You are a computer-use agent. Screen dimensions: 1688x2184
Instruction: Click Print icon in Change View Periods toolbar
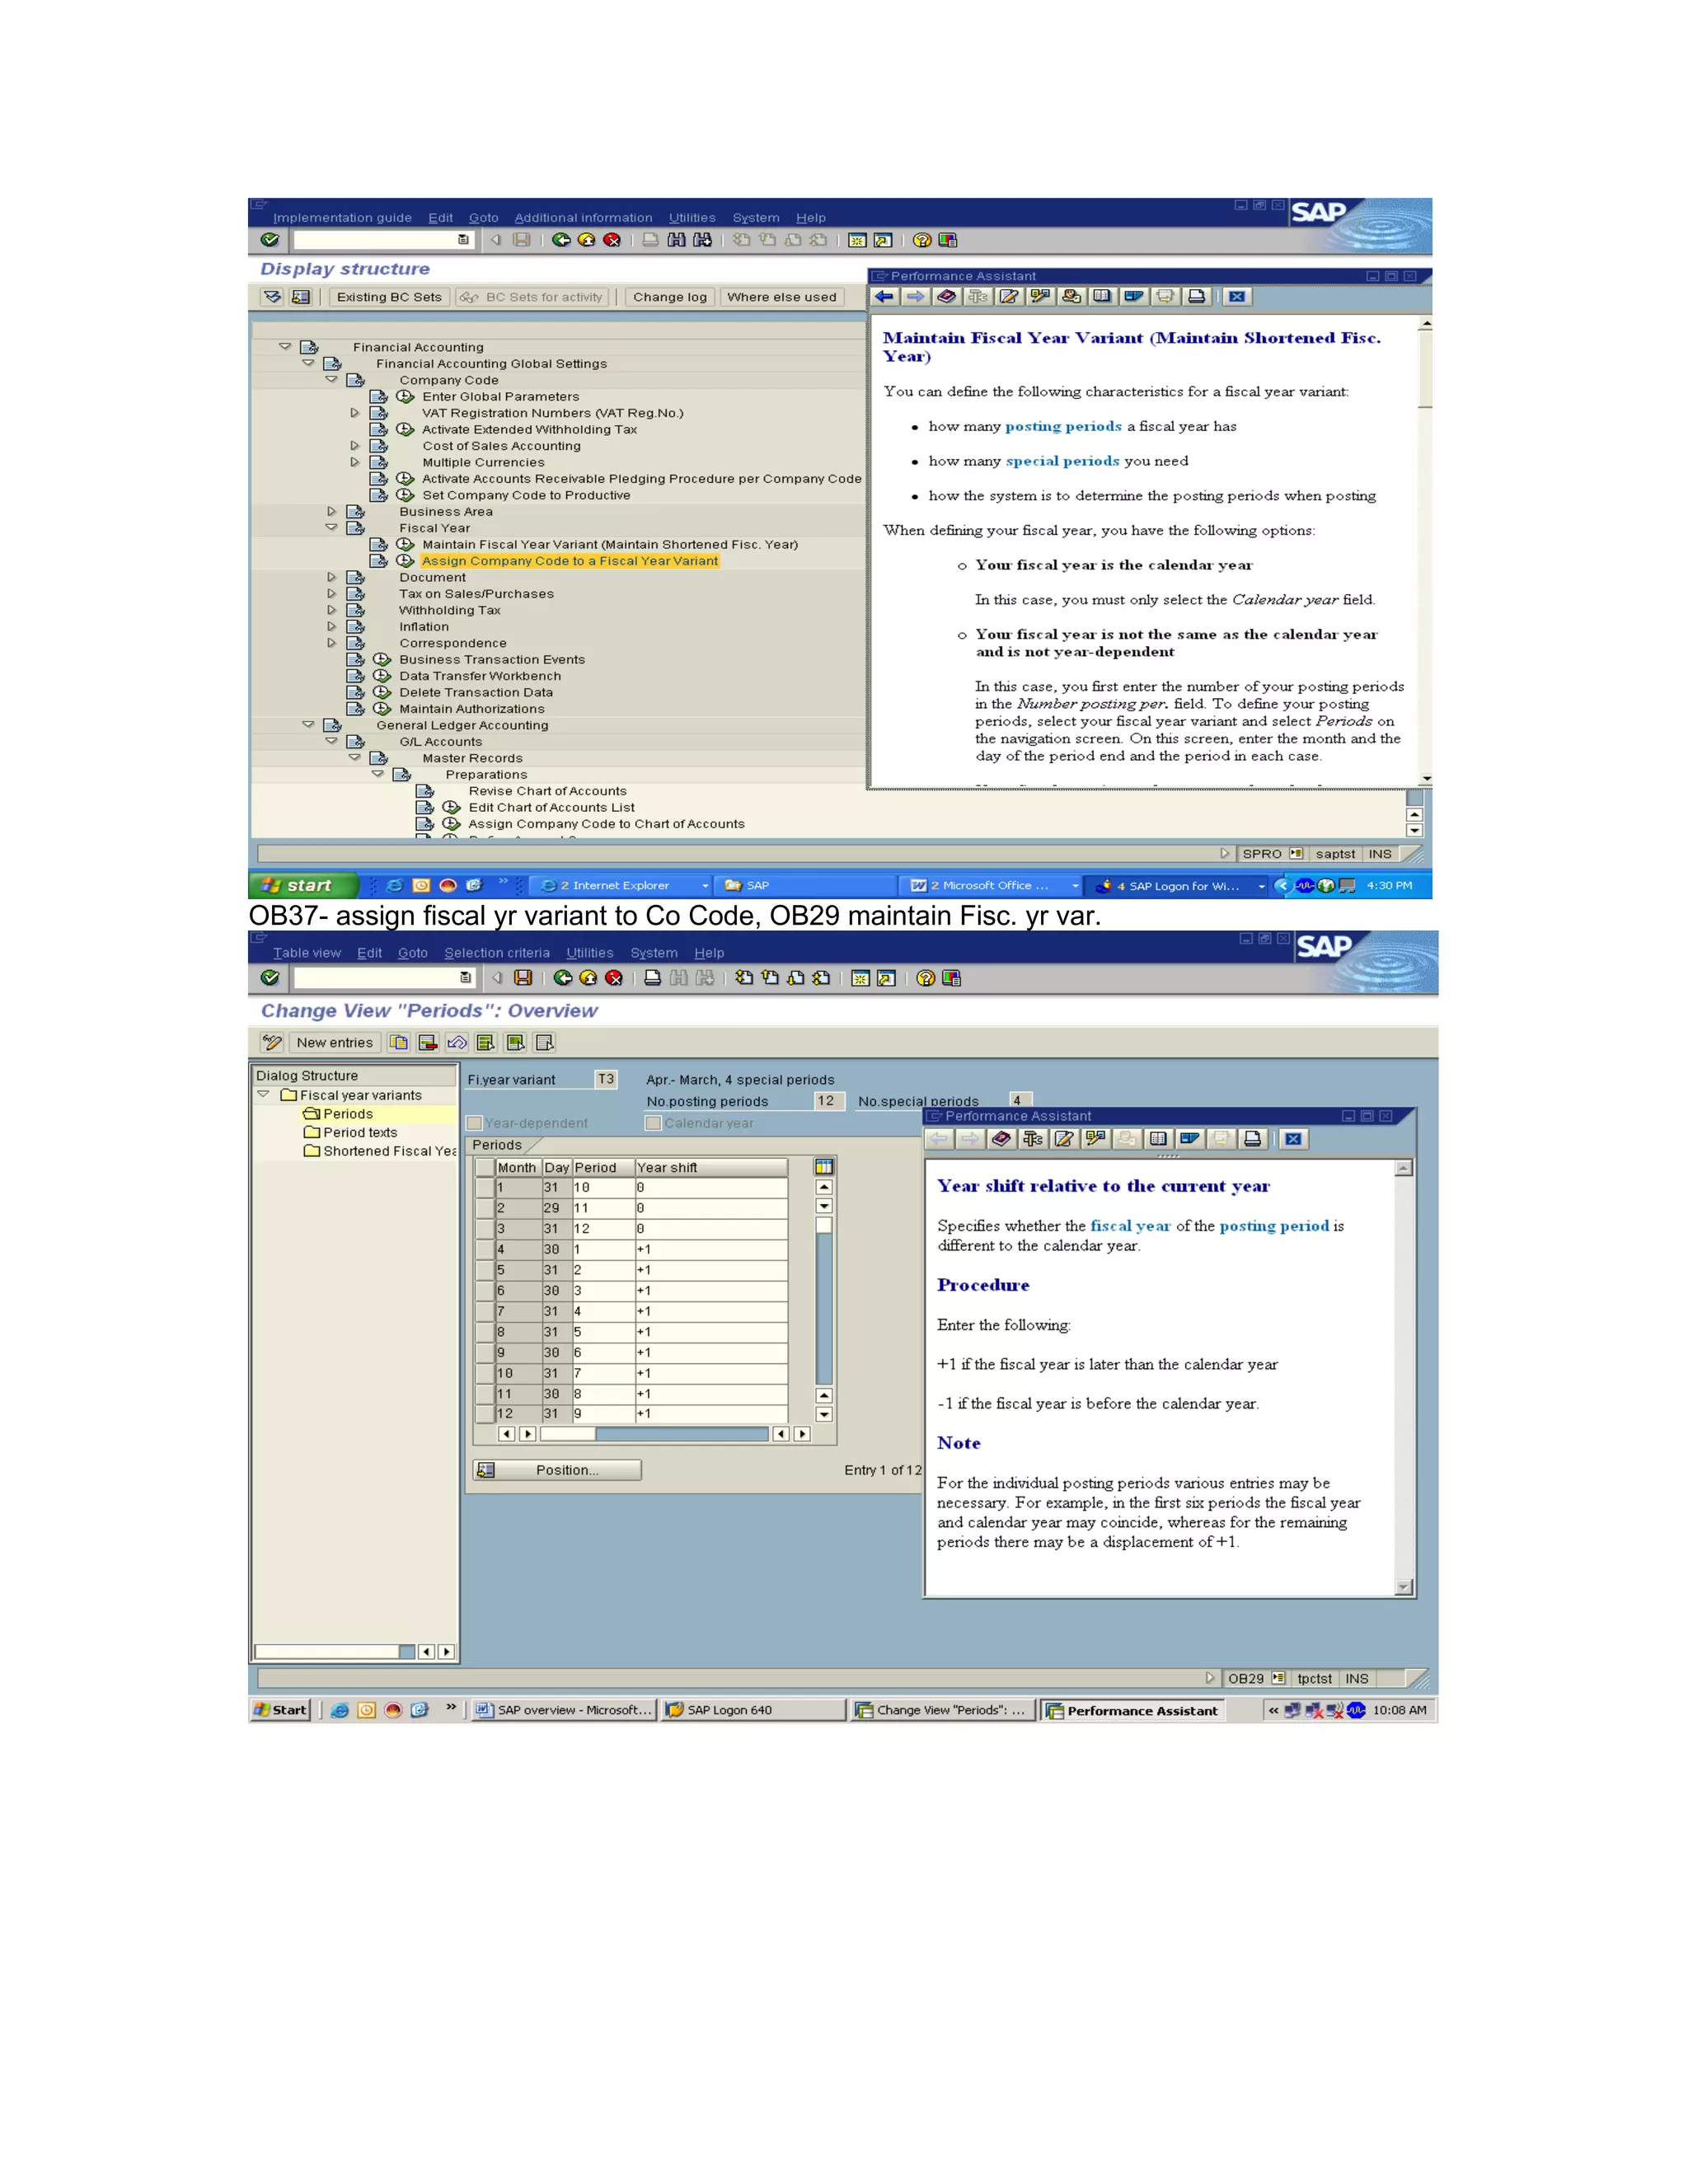pyautogui.click(x=652, y=978)
